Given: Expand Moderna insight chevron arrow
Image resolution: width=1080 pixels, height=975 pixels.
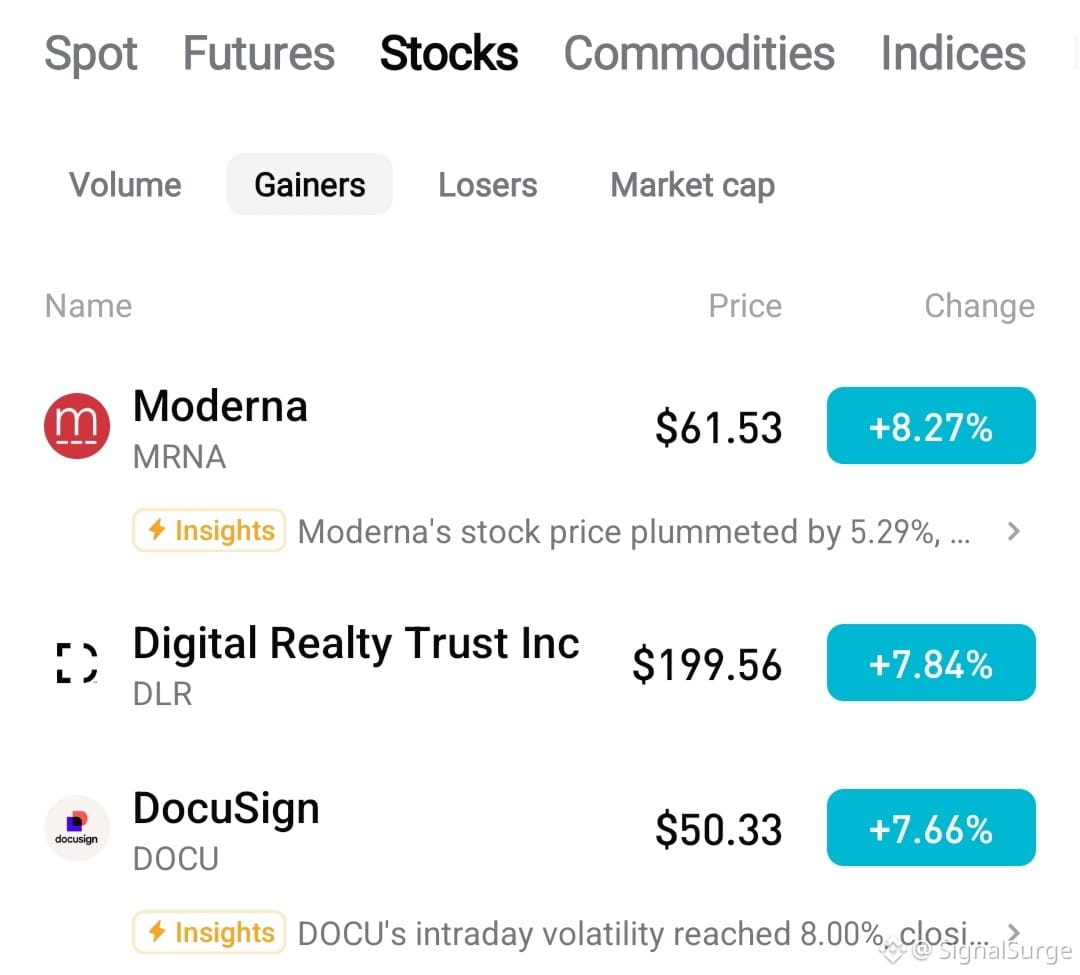Looking at the screenshot, I should pos(1013,531).
